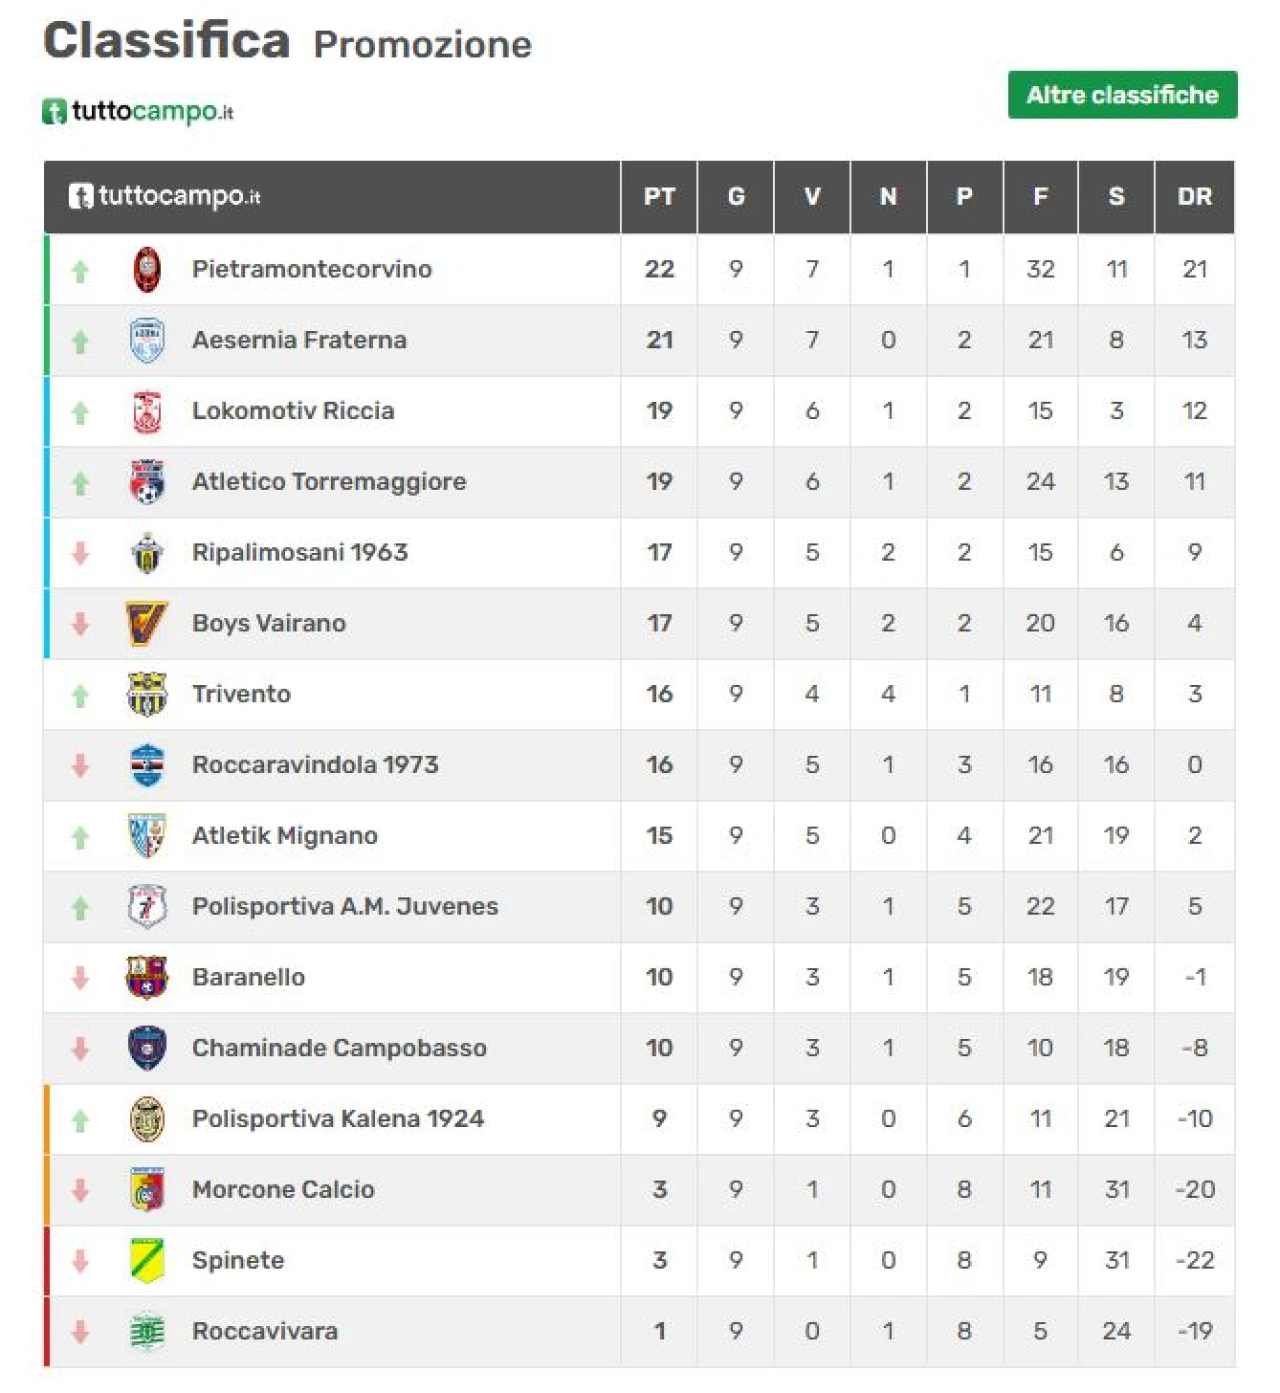Click the Boys Vairano team logo
This screenshot has height=1393, width=1280.
click(x=147, y=623)
